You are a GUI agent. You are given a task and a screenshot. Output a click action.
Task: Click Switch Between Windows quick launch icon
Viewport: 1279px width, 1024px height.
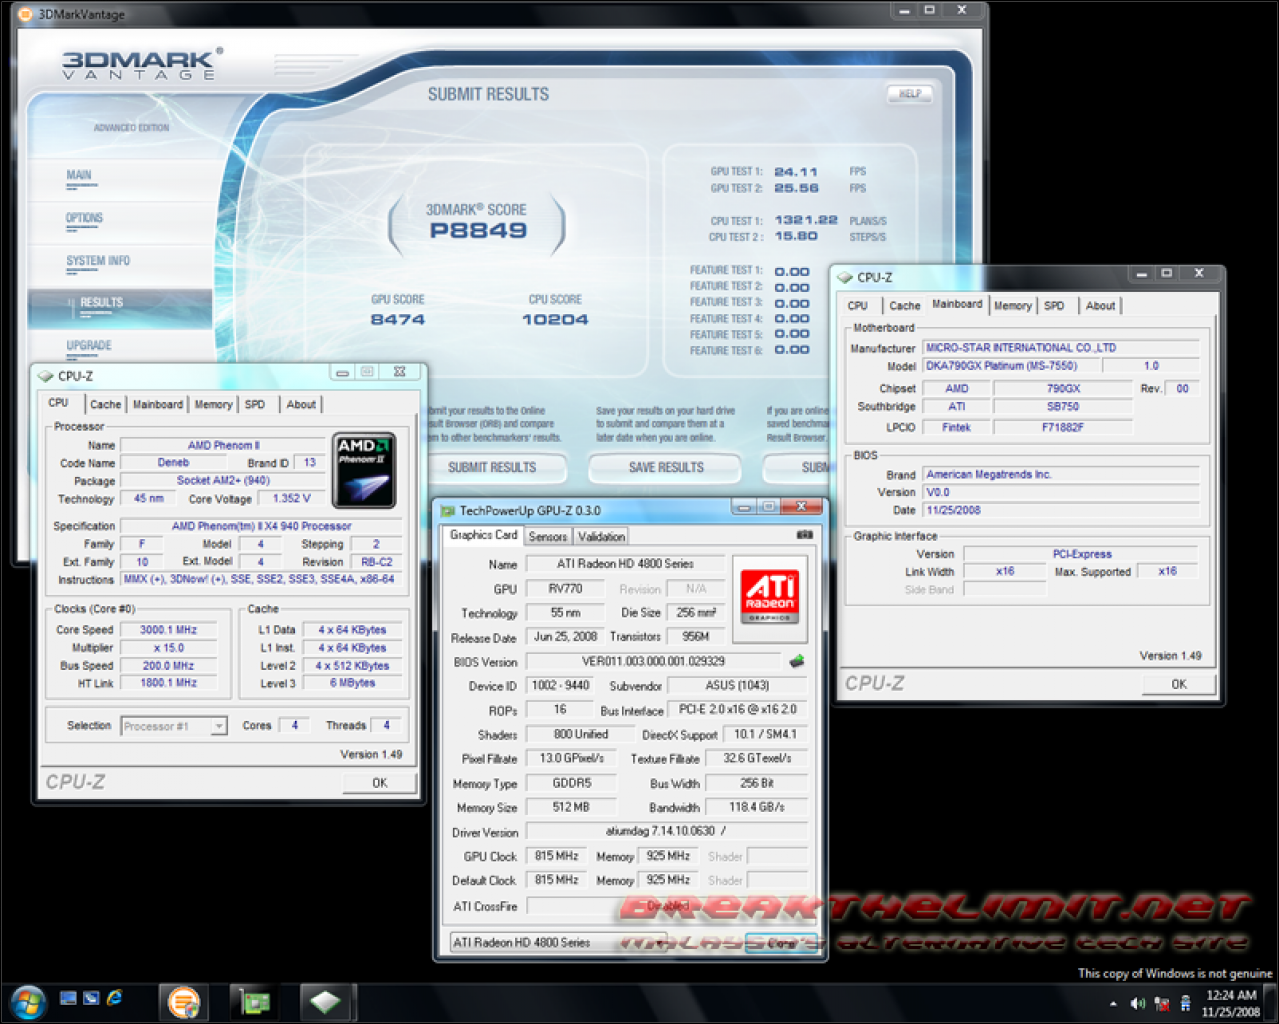point(91,998)
